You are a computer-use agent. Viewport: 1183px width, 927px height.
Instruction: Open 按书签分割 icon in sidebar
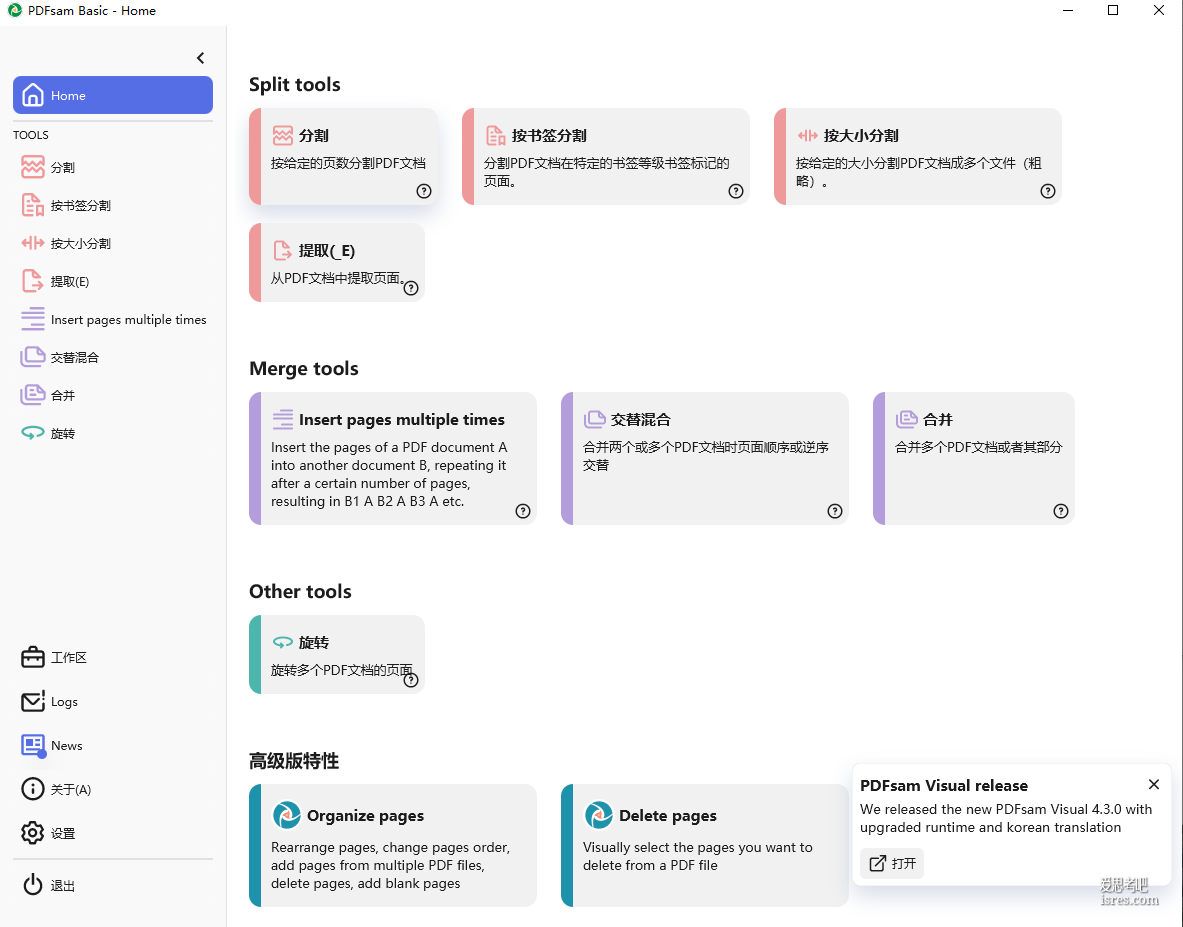[32, 205]
